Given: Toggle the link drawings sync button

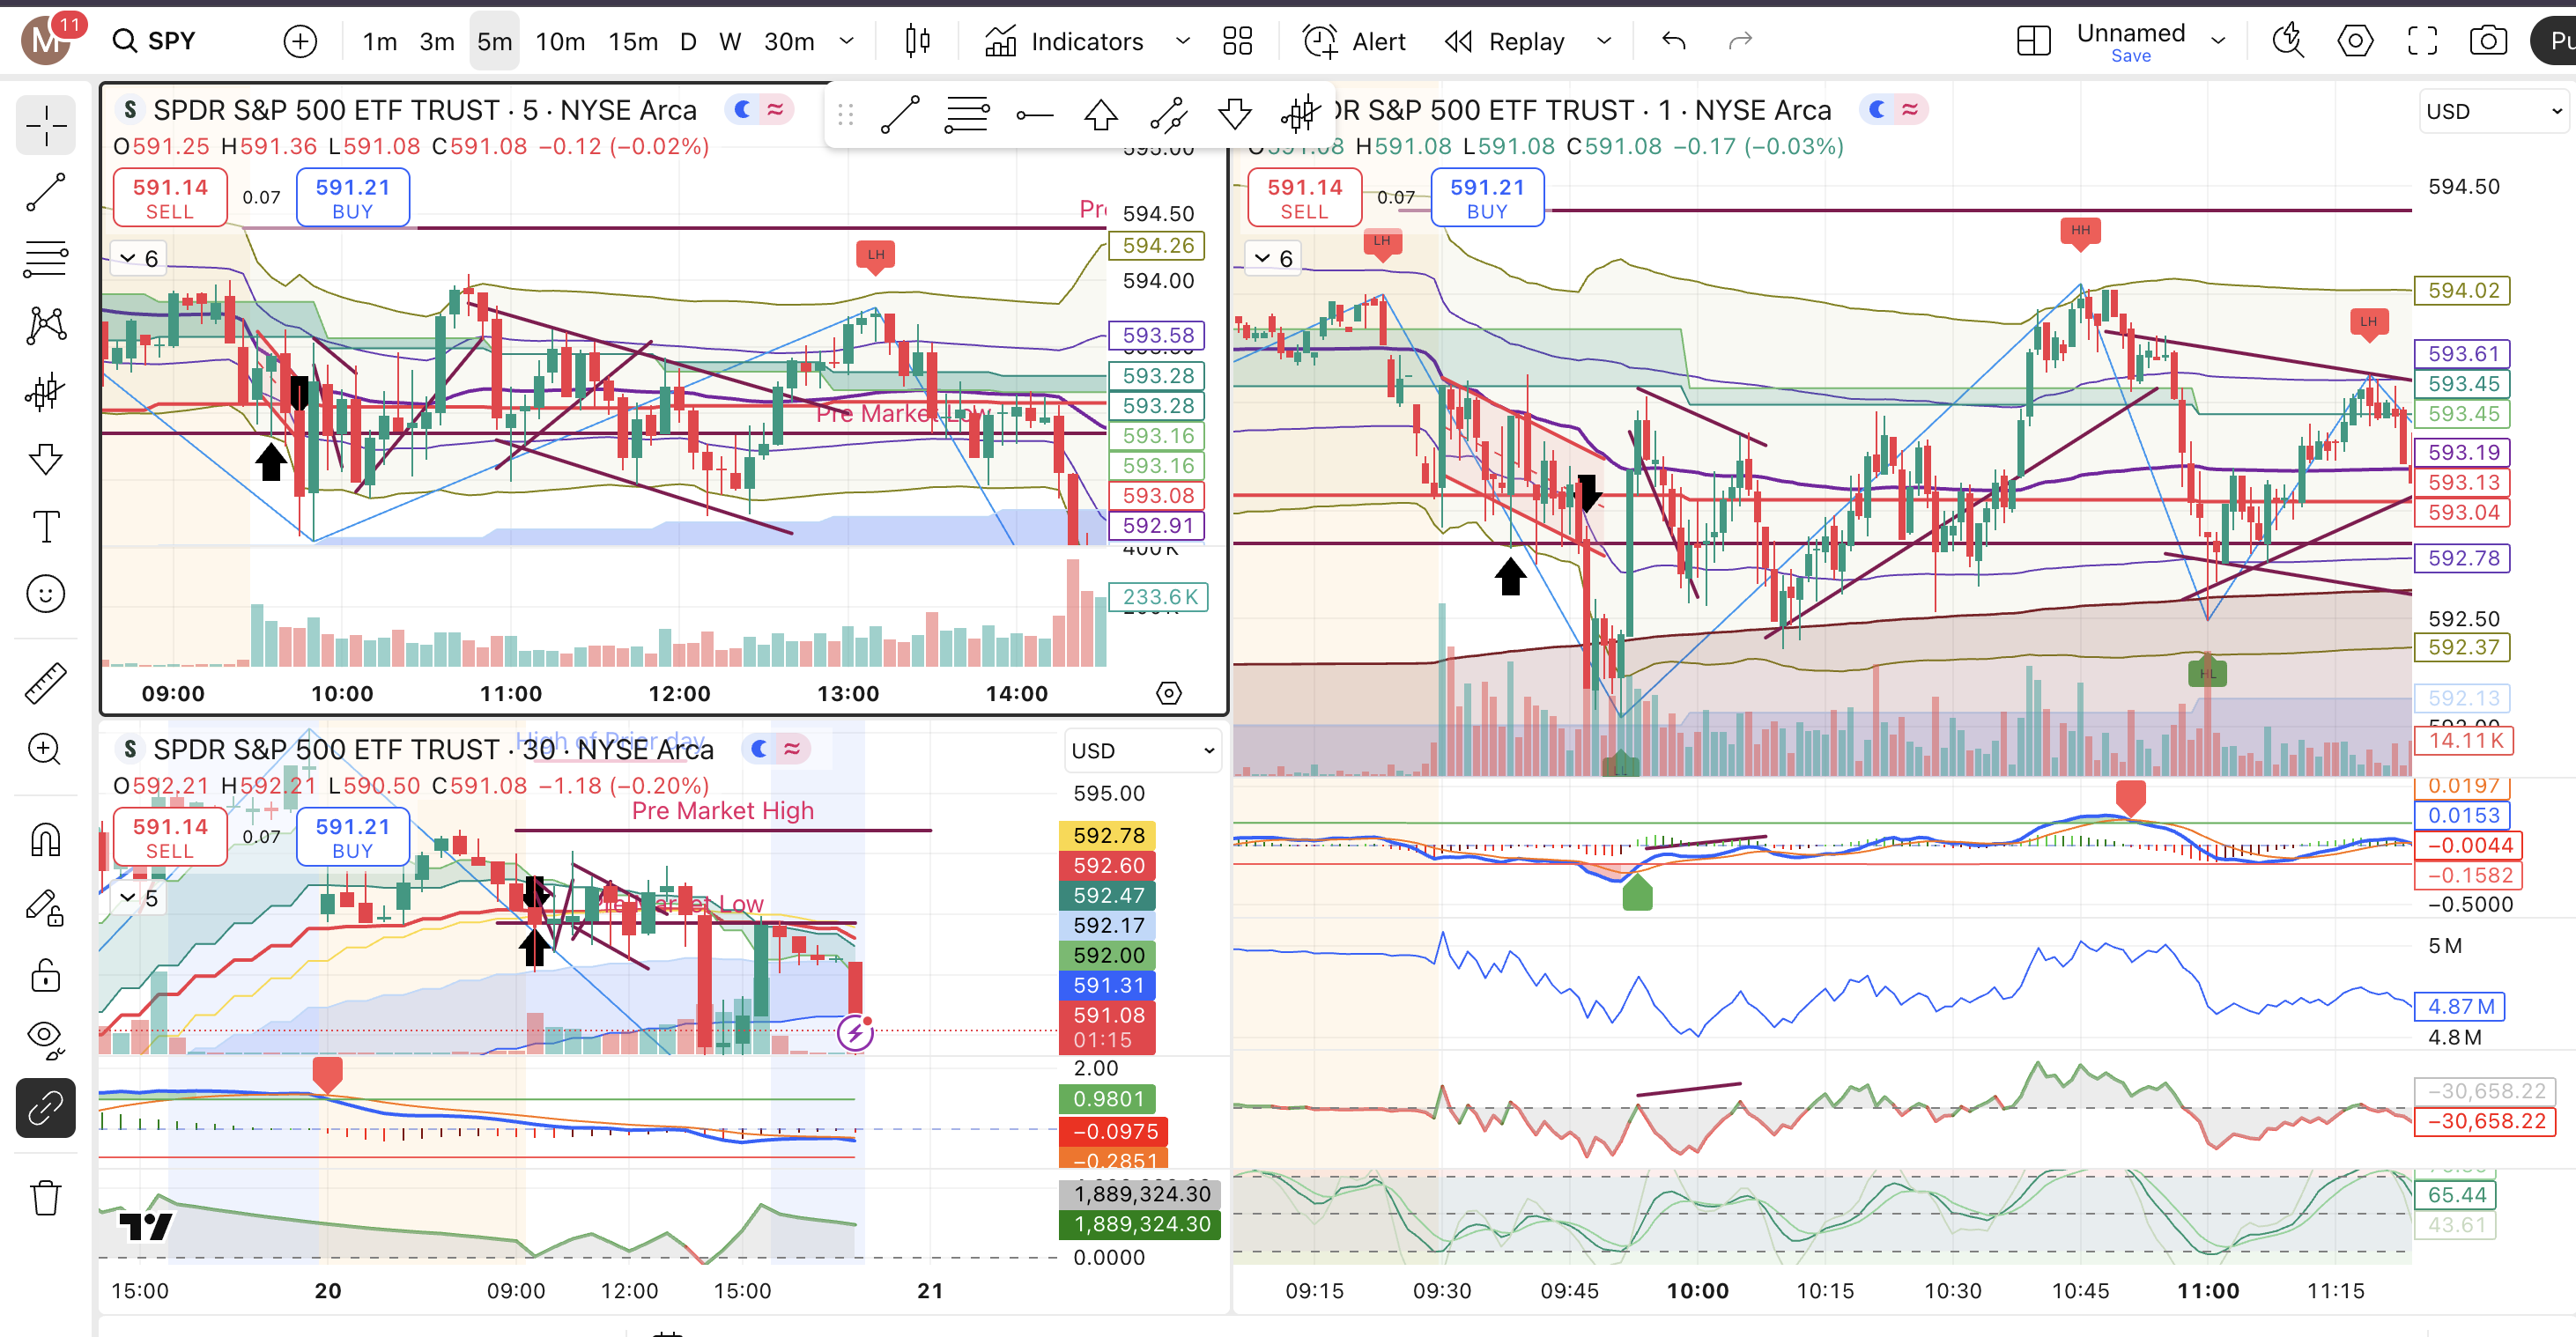Looking at the screenshot, I should (x=45, y=1108).
